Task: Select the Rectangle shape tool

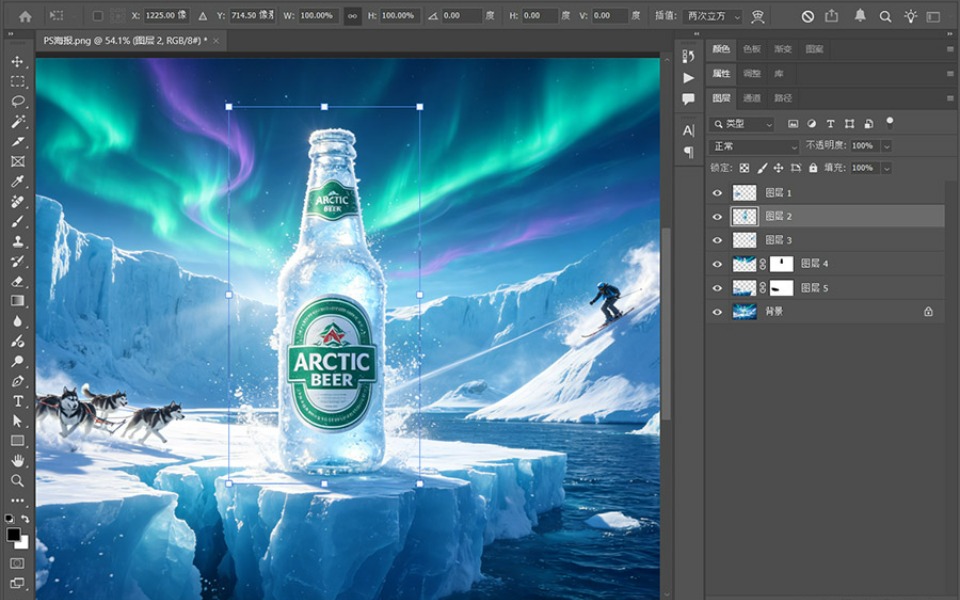Action: 17,441
